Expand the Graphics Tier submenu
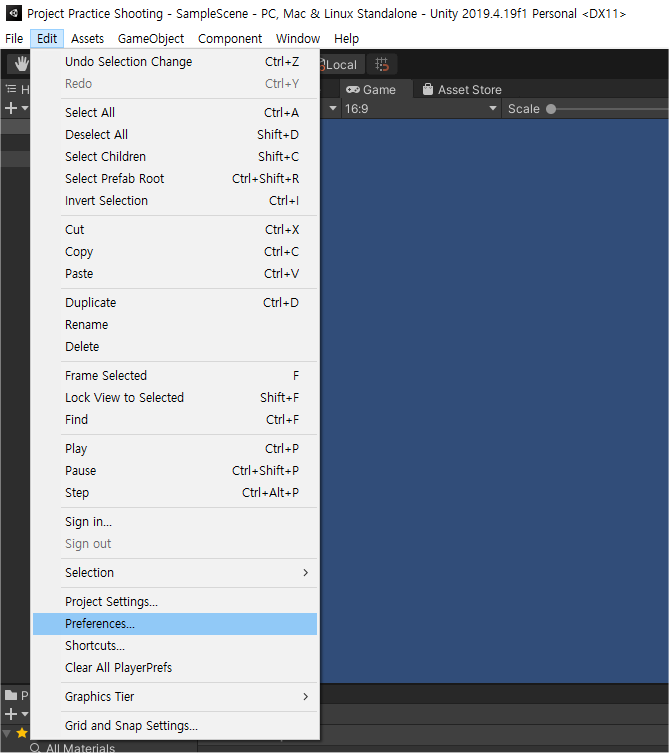The width and height of the screenshot is (669, 753). tap(175, 697)
